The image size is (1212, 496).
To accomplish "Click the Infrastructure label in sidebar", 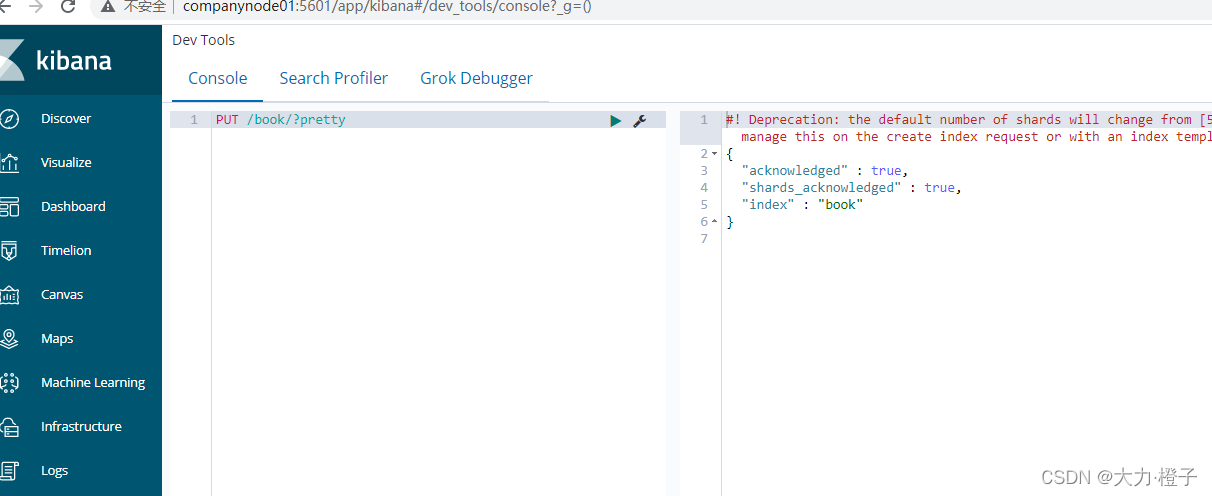I will (81, 427).
